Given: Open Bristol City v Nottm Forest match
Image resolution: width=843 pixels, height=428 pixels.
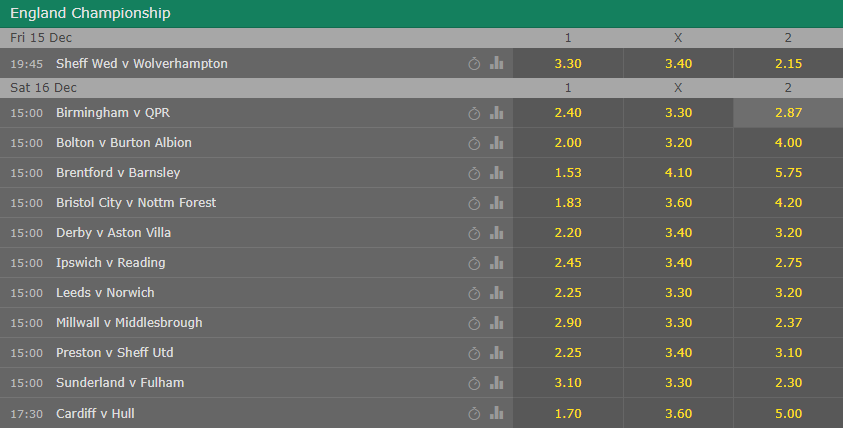Looking at the screenshot, I should pos(136,203).
